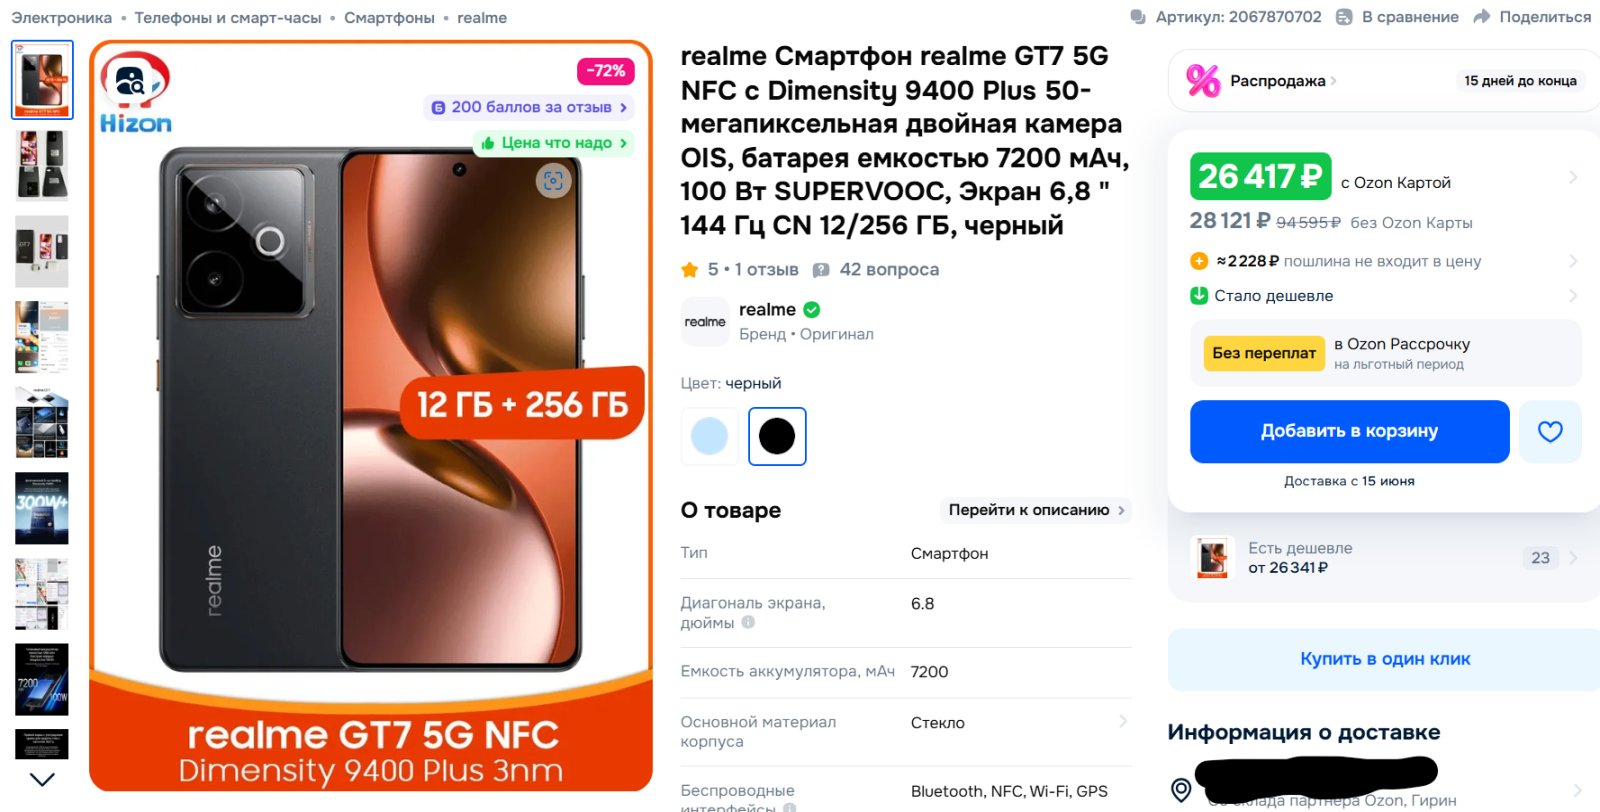Expand the Стало дешевле row chevron
Viewport: 1600px width, 812px height.
[1573, 296]
